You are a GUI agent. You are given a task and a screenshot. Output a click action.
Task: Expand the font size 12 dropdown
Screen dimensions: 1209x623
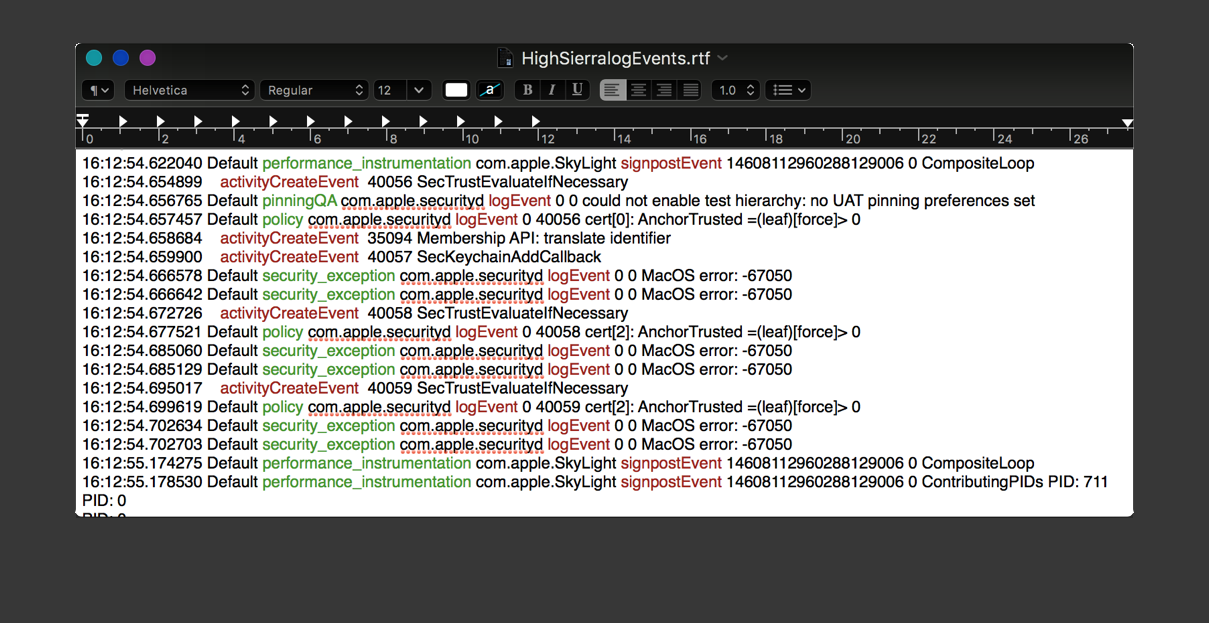tap(418, 90)
